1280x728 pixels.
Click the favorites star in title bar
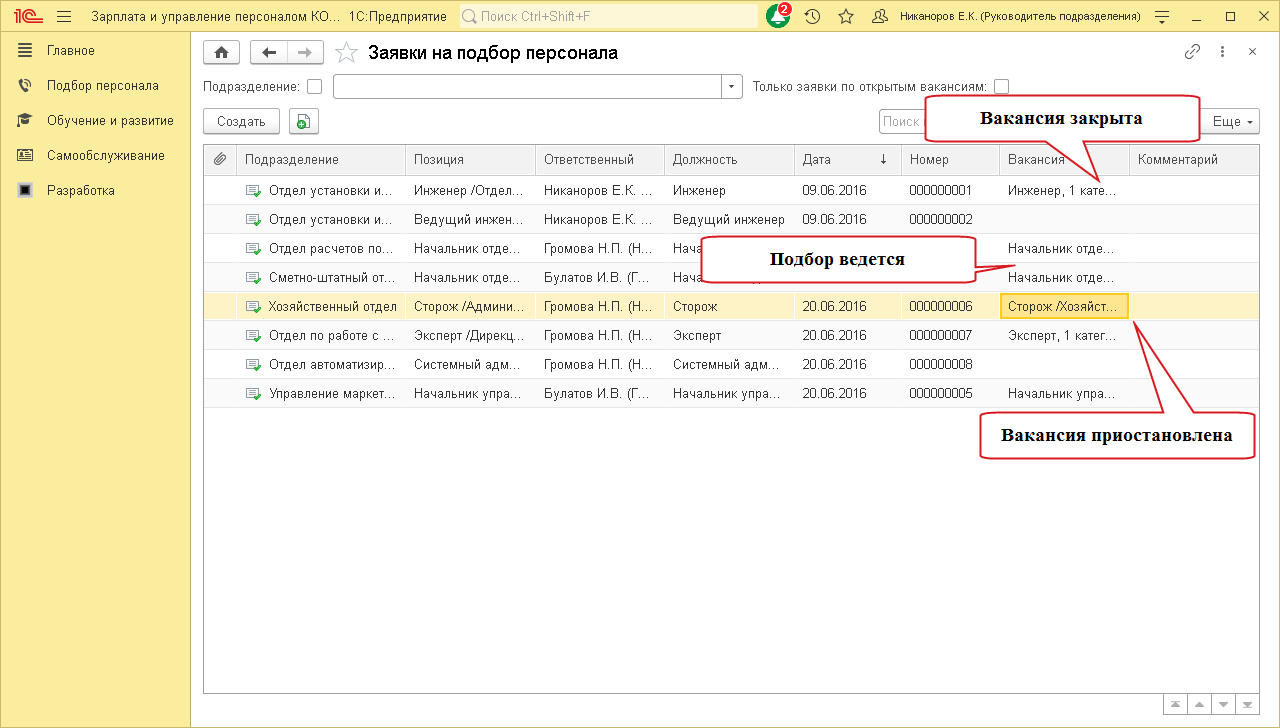[x=846, y=17]
